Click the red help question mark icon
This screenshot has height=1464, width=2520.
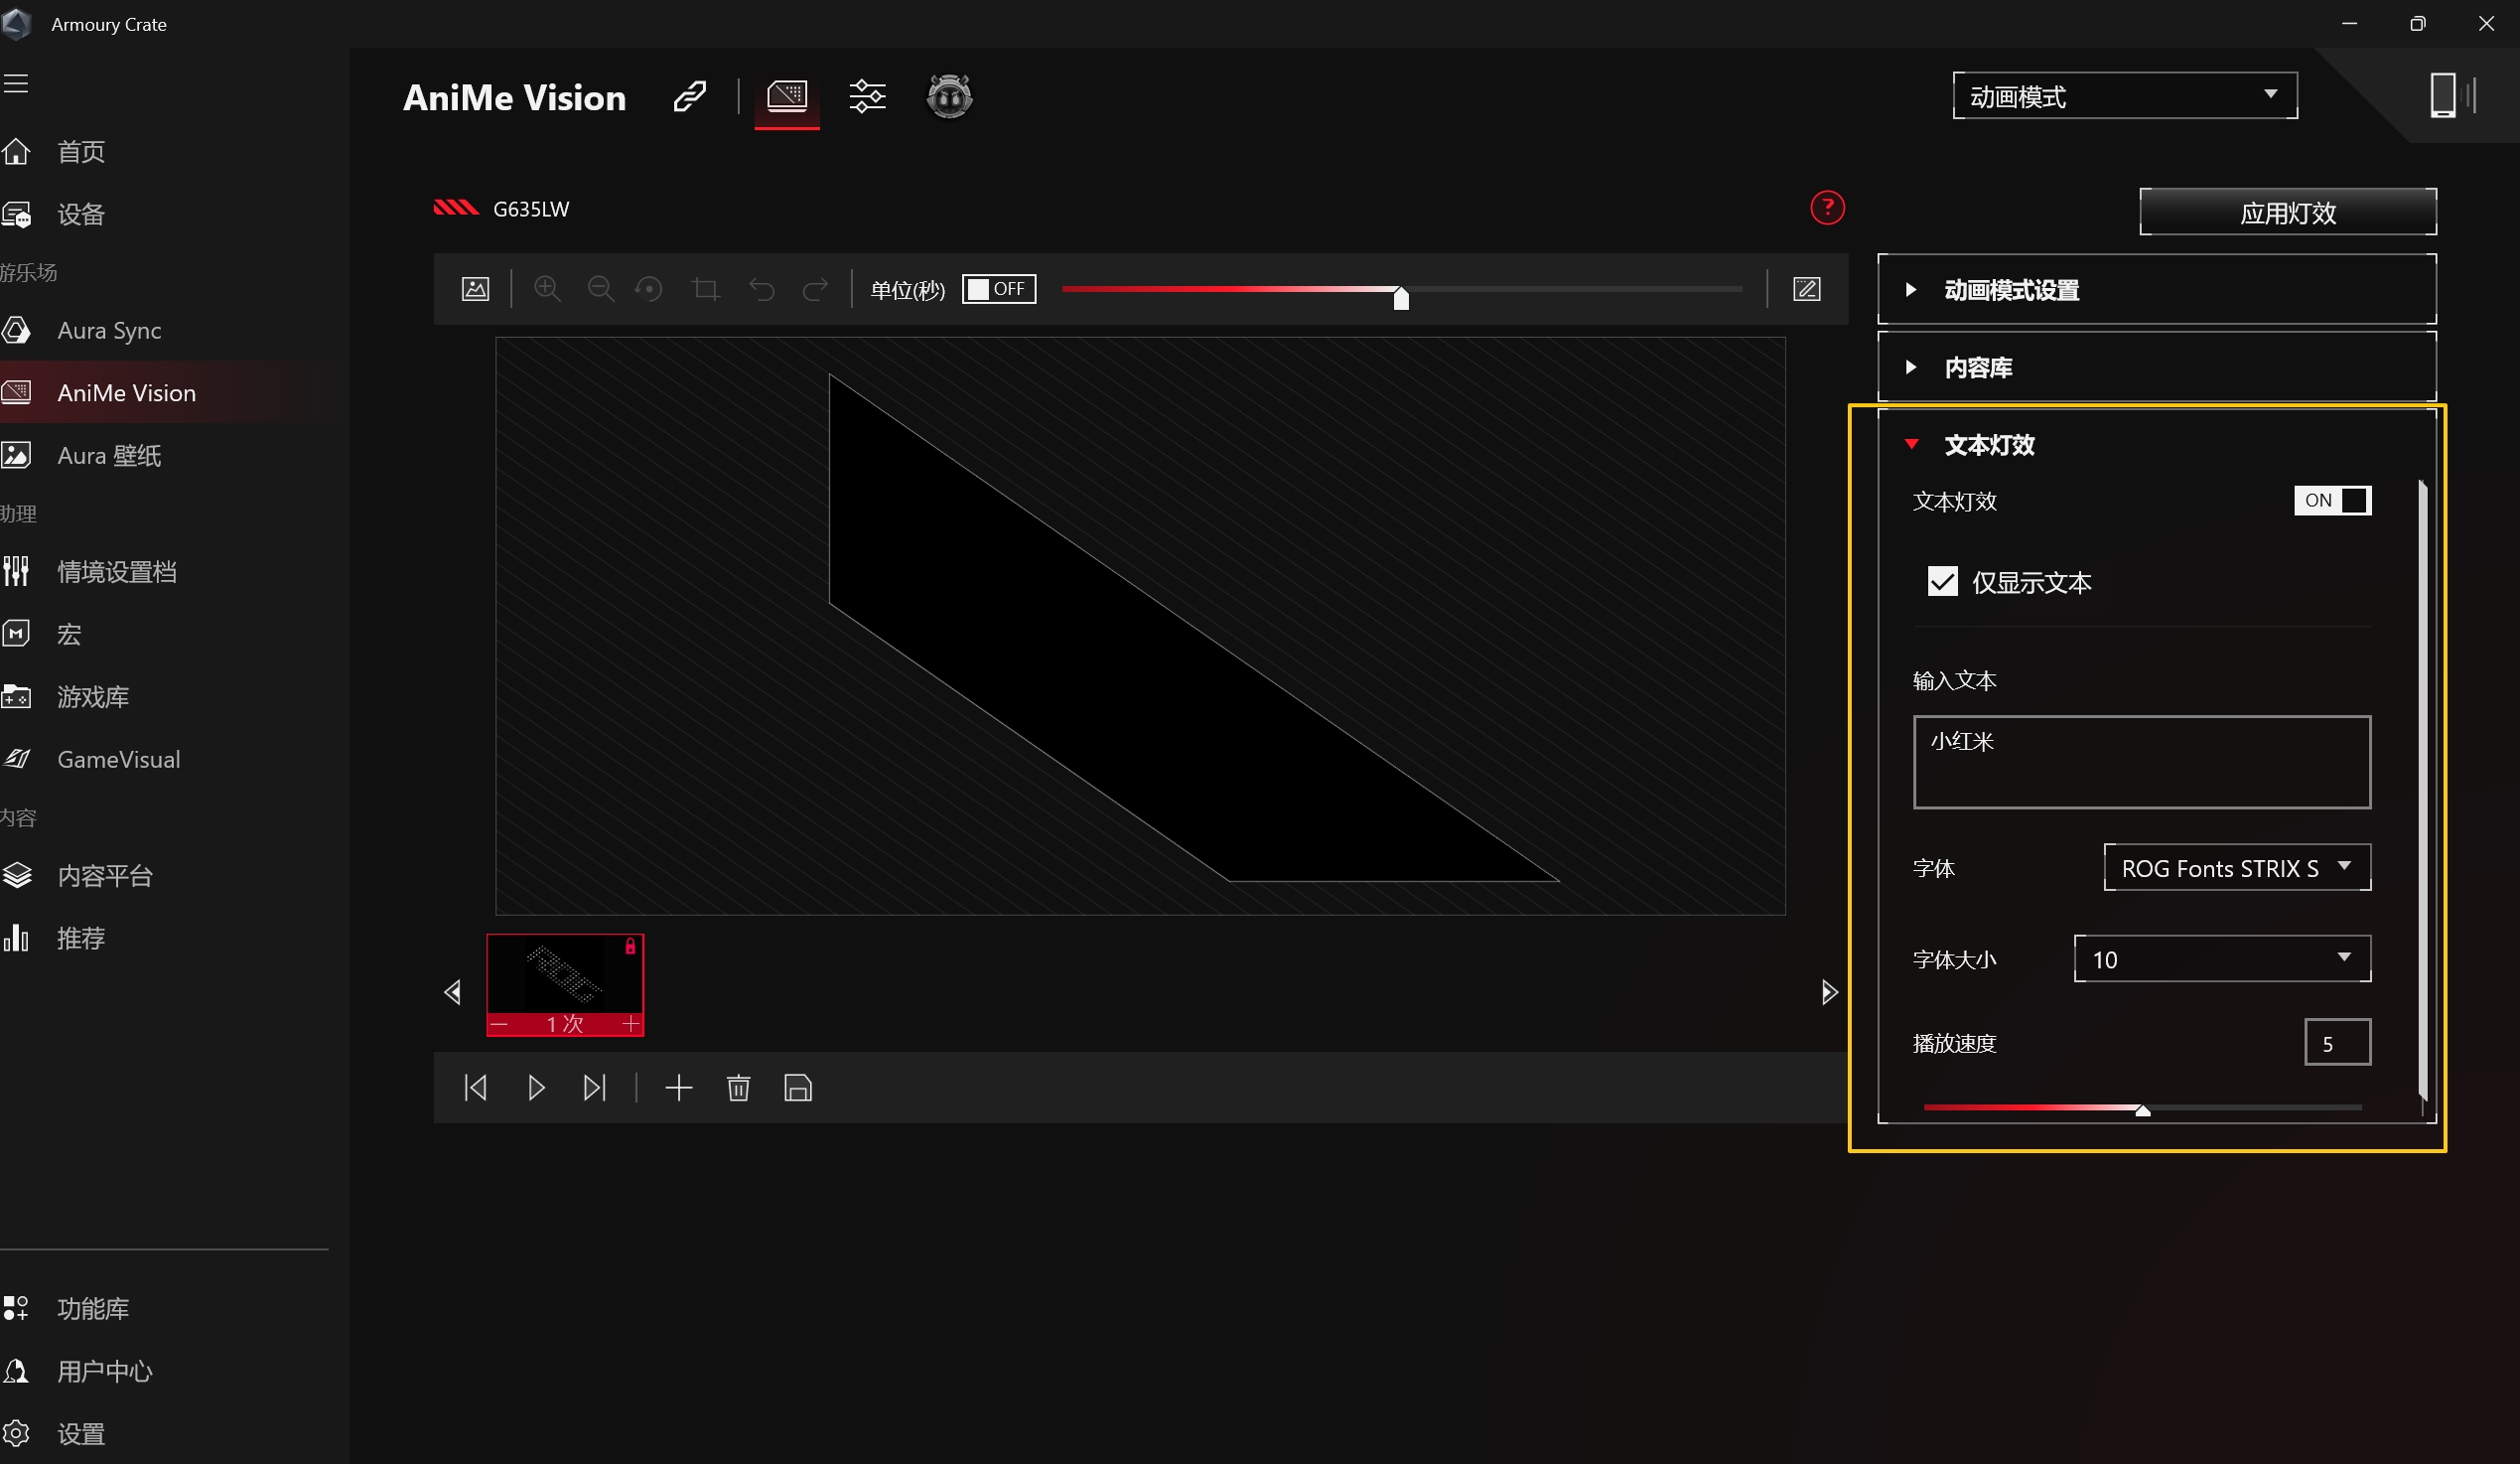[x=1827, y=208]
